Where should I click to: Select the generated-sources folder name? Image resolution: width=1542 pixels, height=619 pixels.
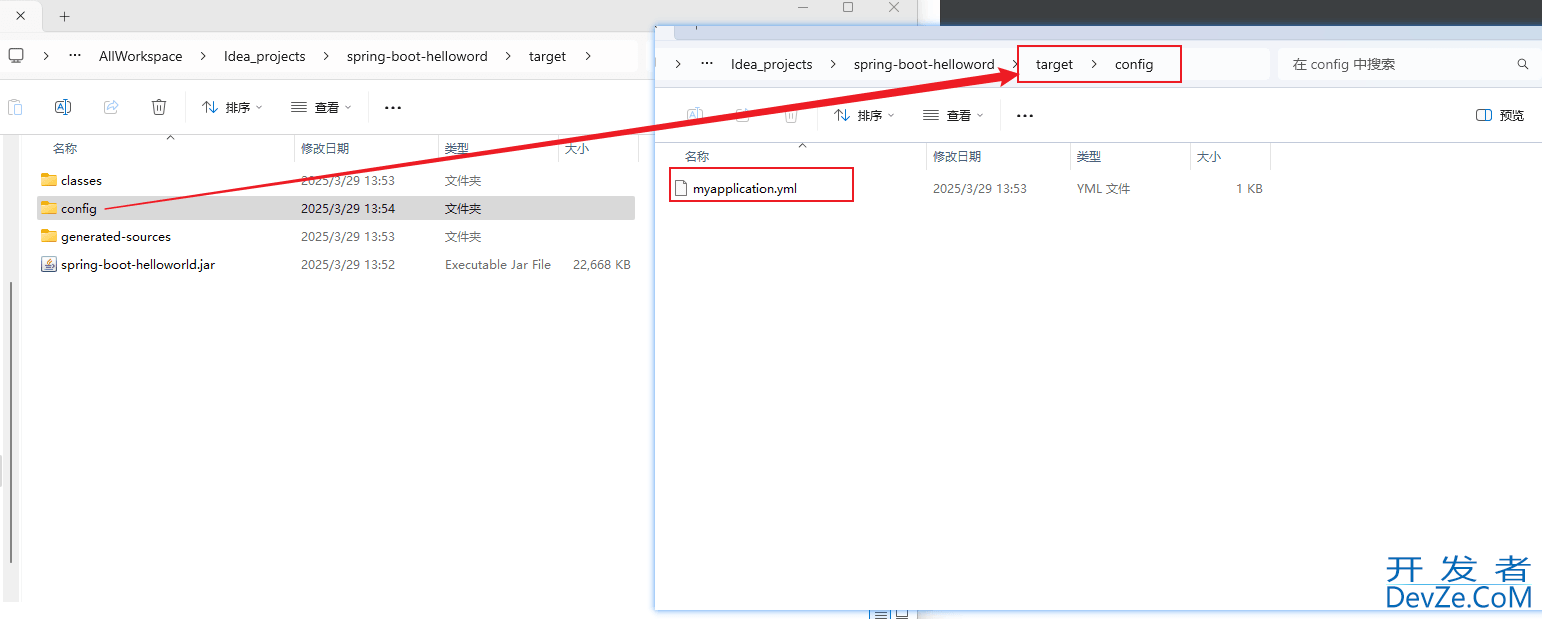click(x=116, y=236)
